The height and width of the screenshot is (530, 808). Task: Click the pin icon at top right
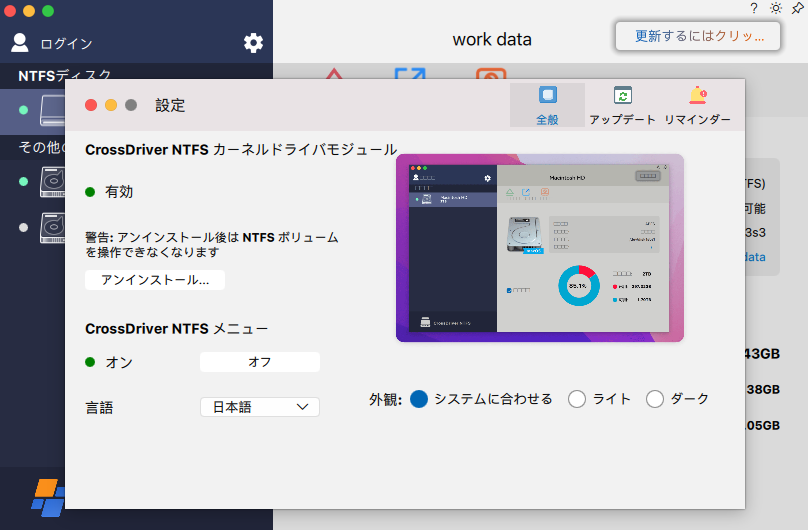point(797,8)
